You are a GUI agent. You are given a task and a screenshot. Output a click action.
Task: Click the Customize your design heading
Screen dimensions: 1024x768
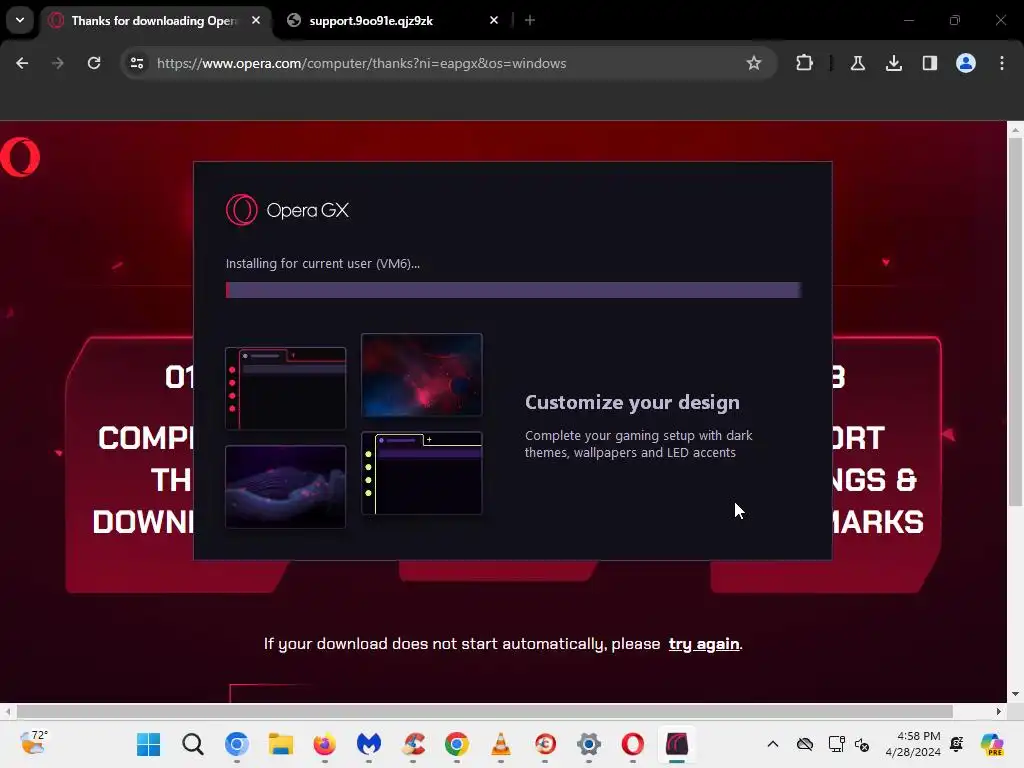tap(632, 402)
